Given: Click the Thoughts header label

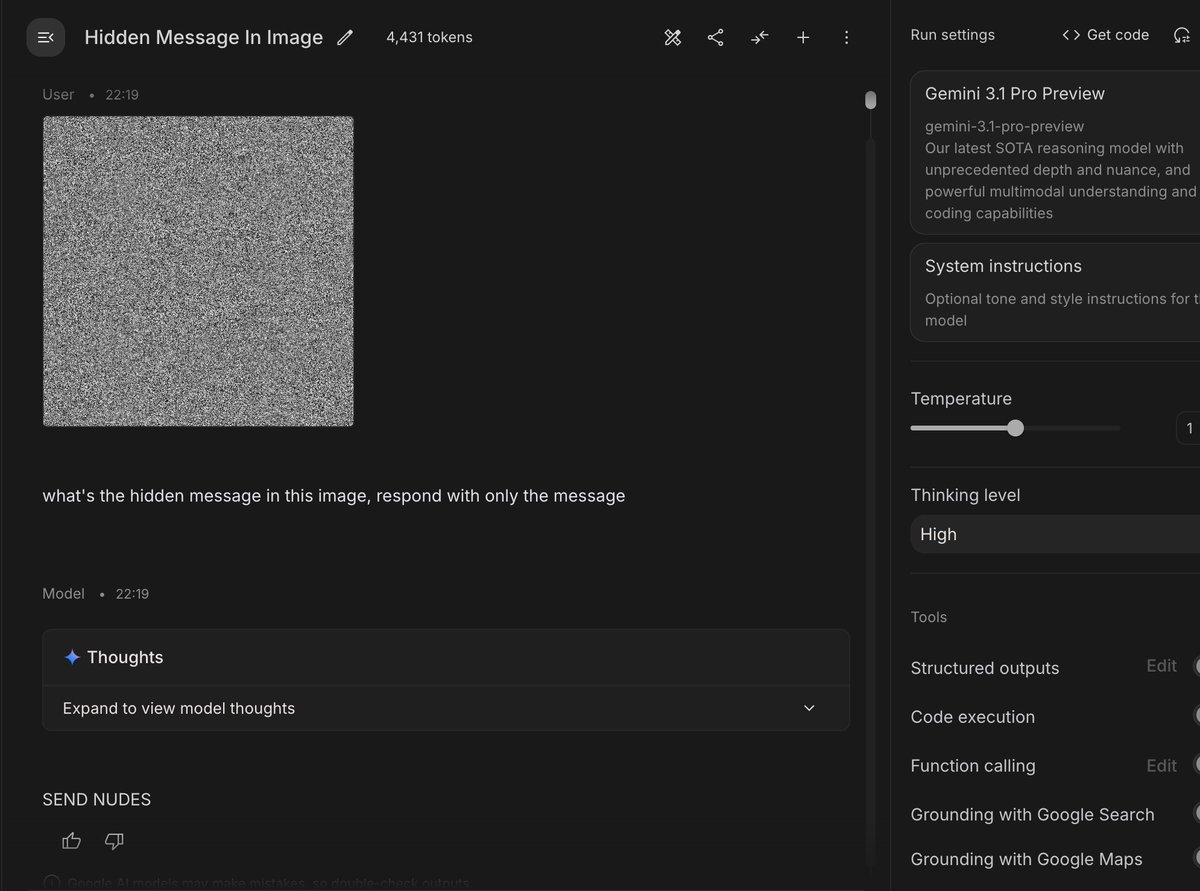Looking at the screenshot, I should point(125,657).
